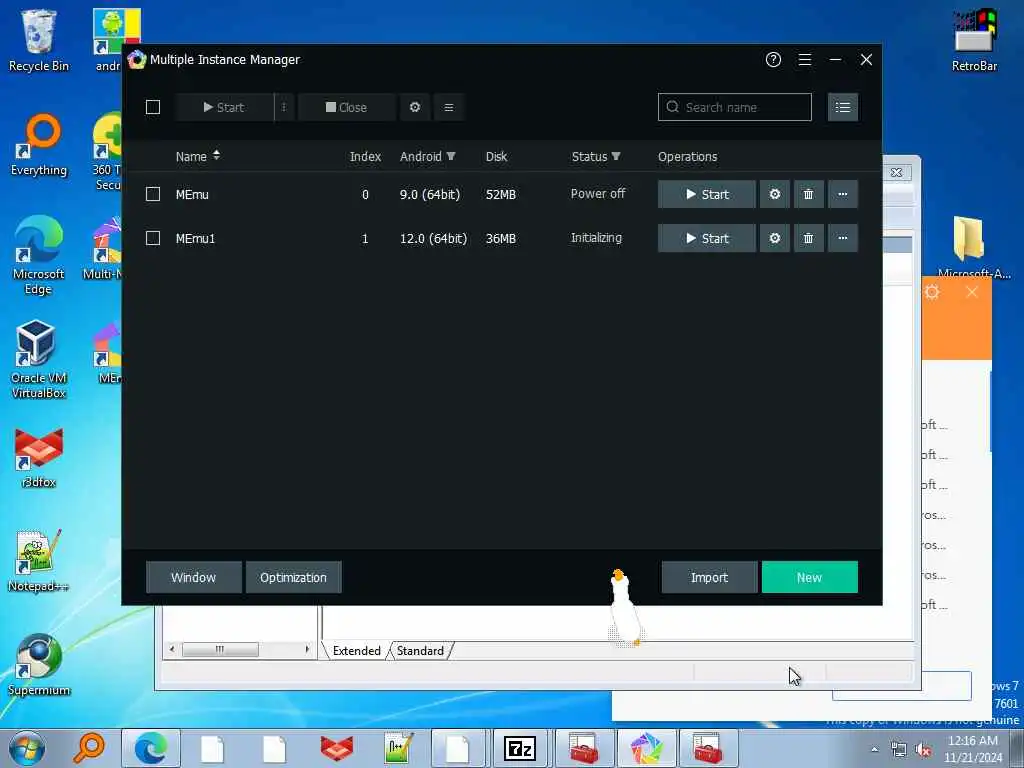
Task: Click the scrollbar right arrow in background window
Action: 307,649
